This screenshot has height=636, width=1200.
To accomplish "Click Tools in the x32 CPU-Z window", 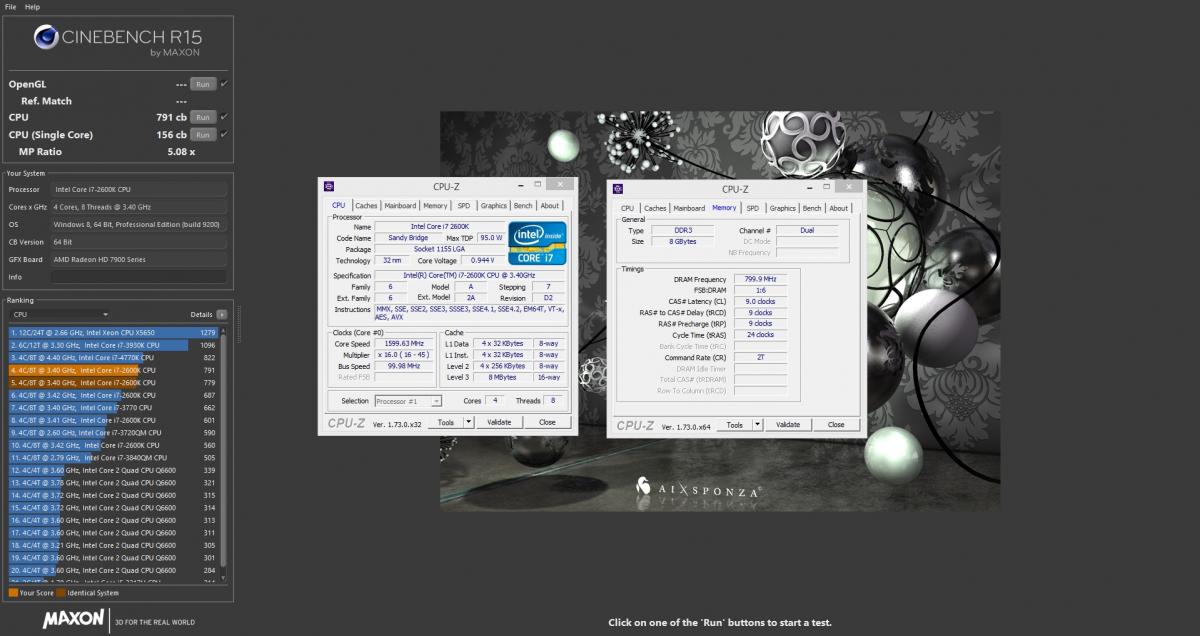I will [x=445, y=423].
